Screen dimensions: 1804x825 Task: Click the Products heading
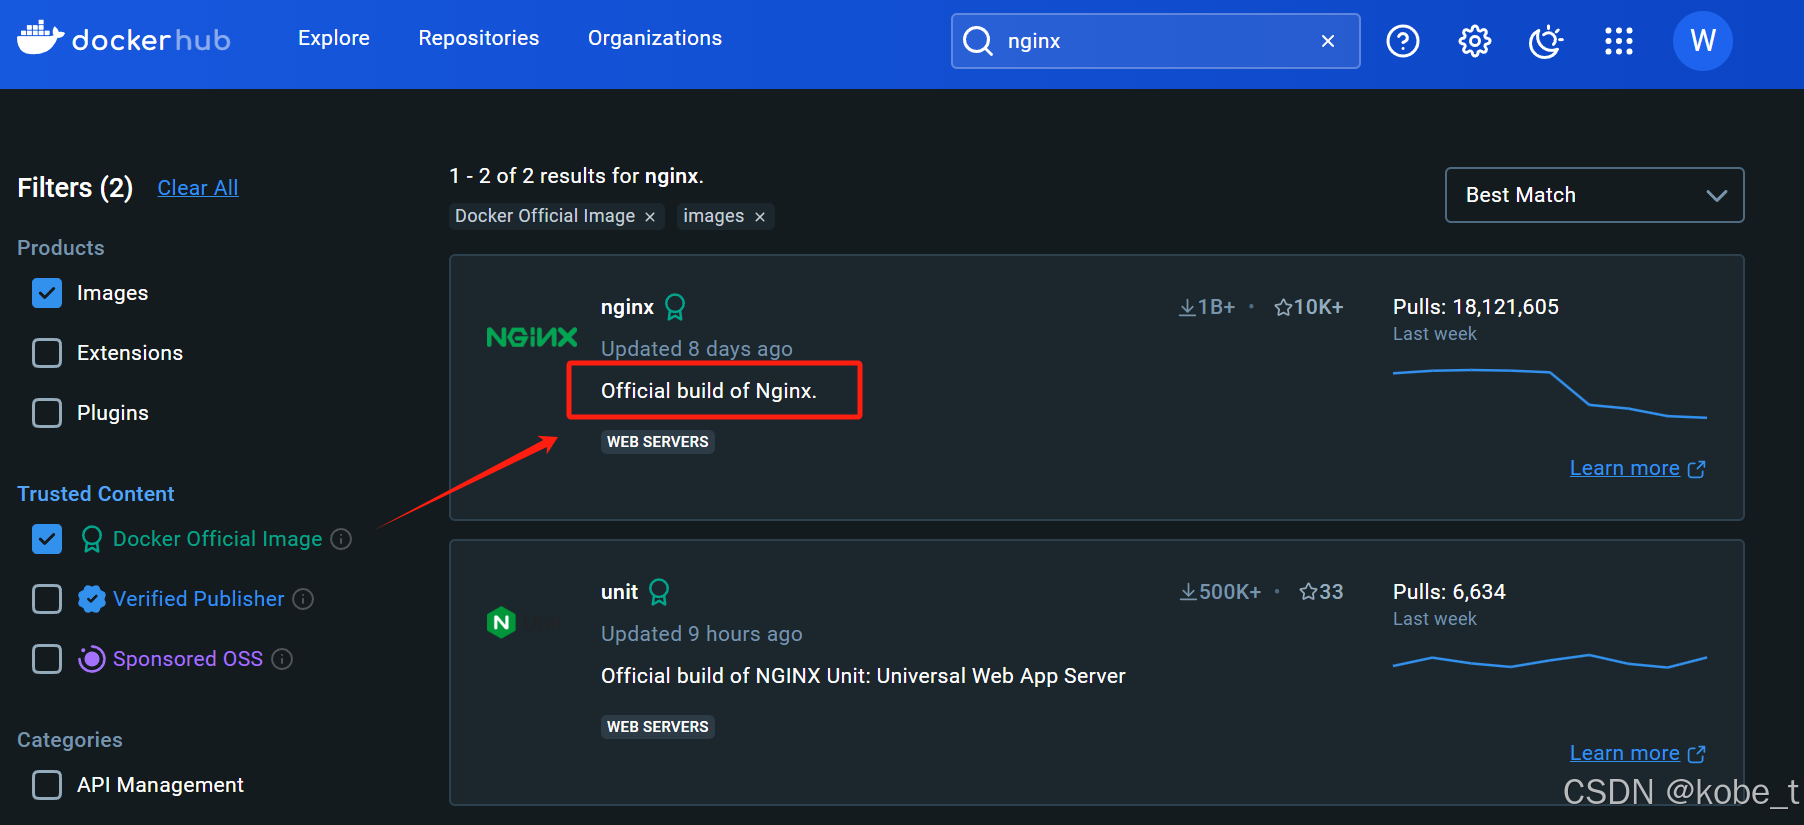pos(61,248)
